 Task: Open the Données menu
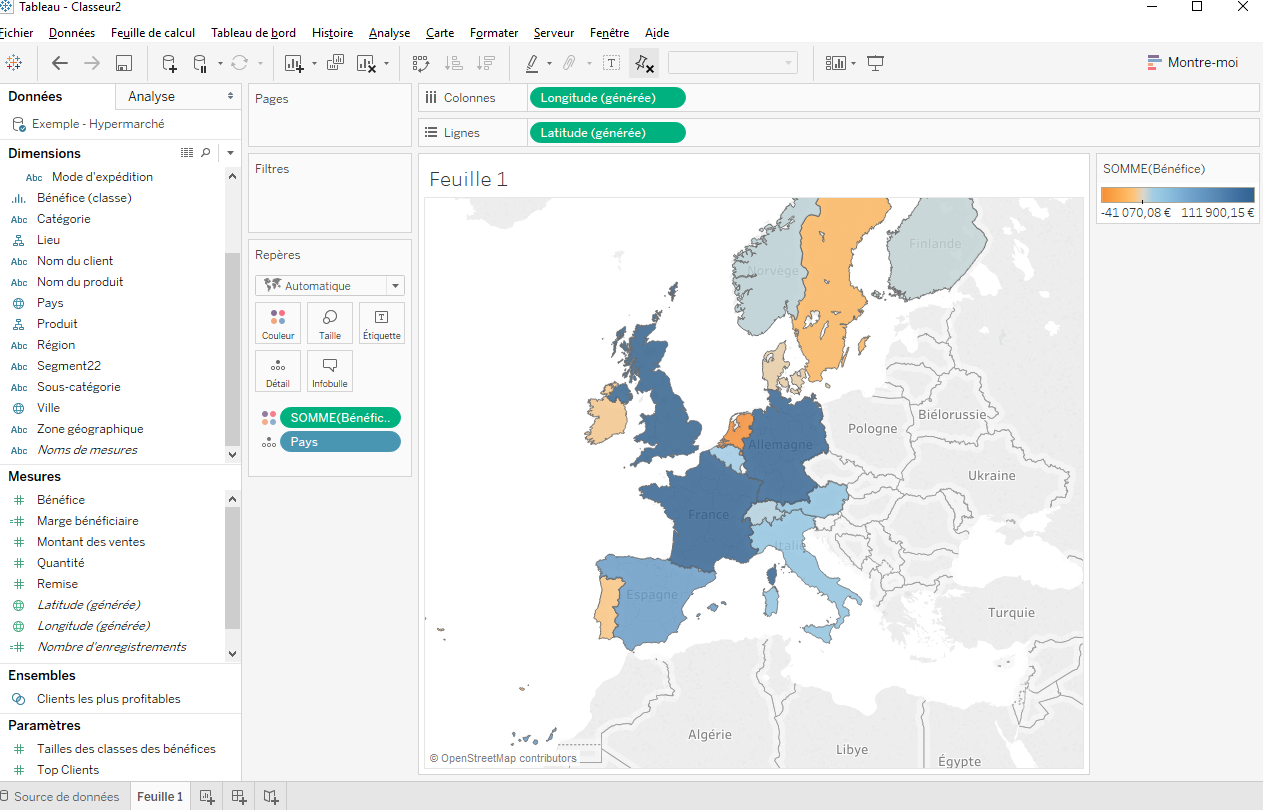tap(72, 33)
